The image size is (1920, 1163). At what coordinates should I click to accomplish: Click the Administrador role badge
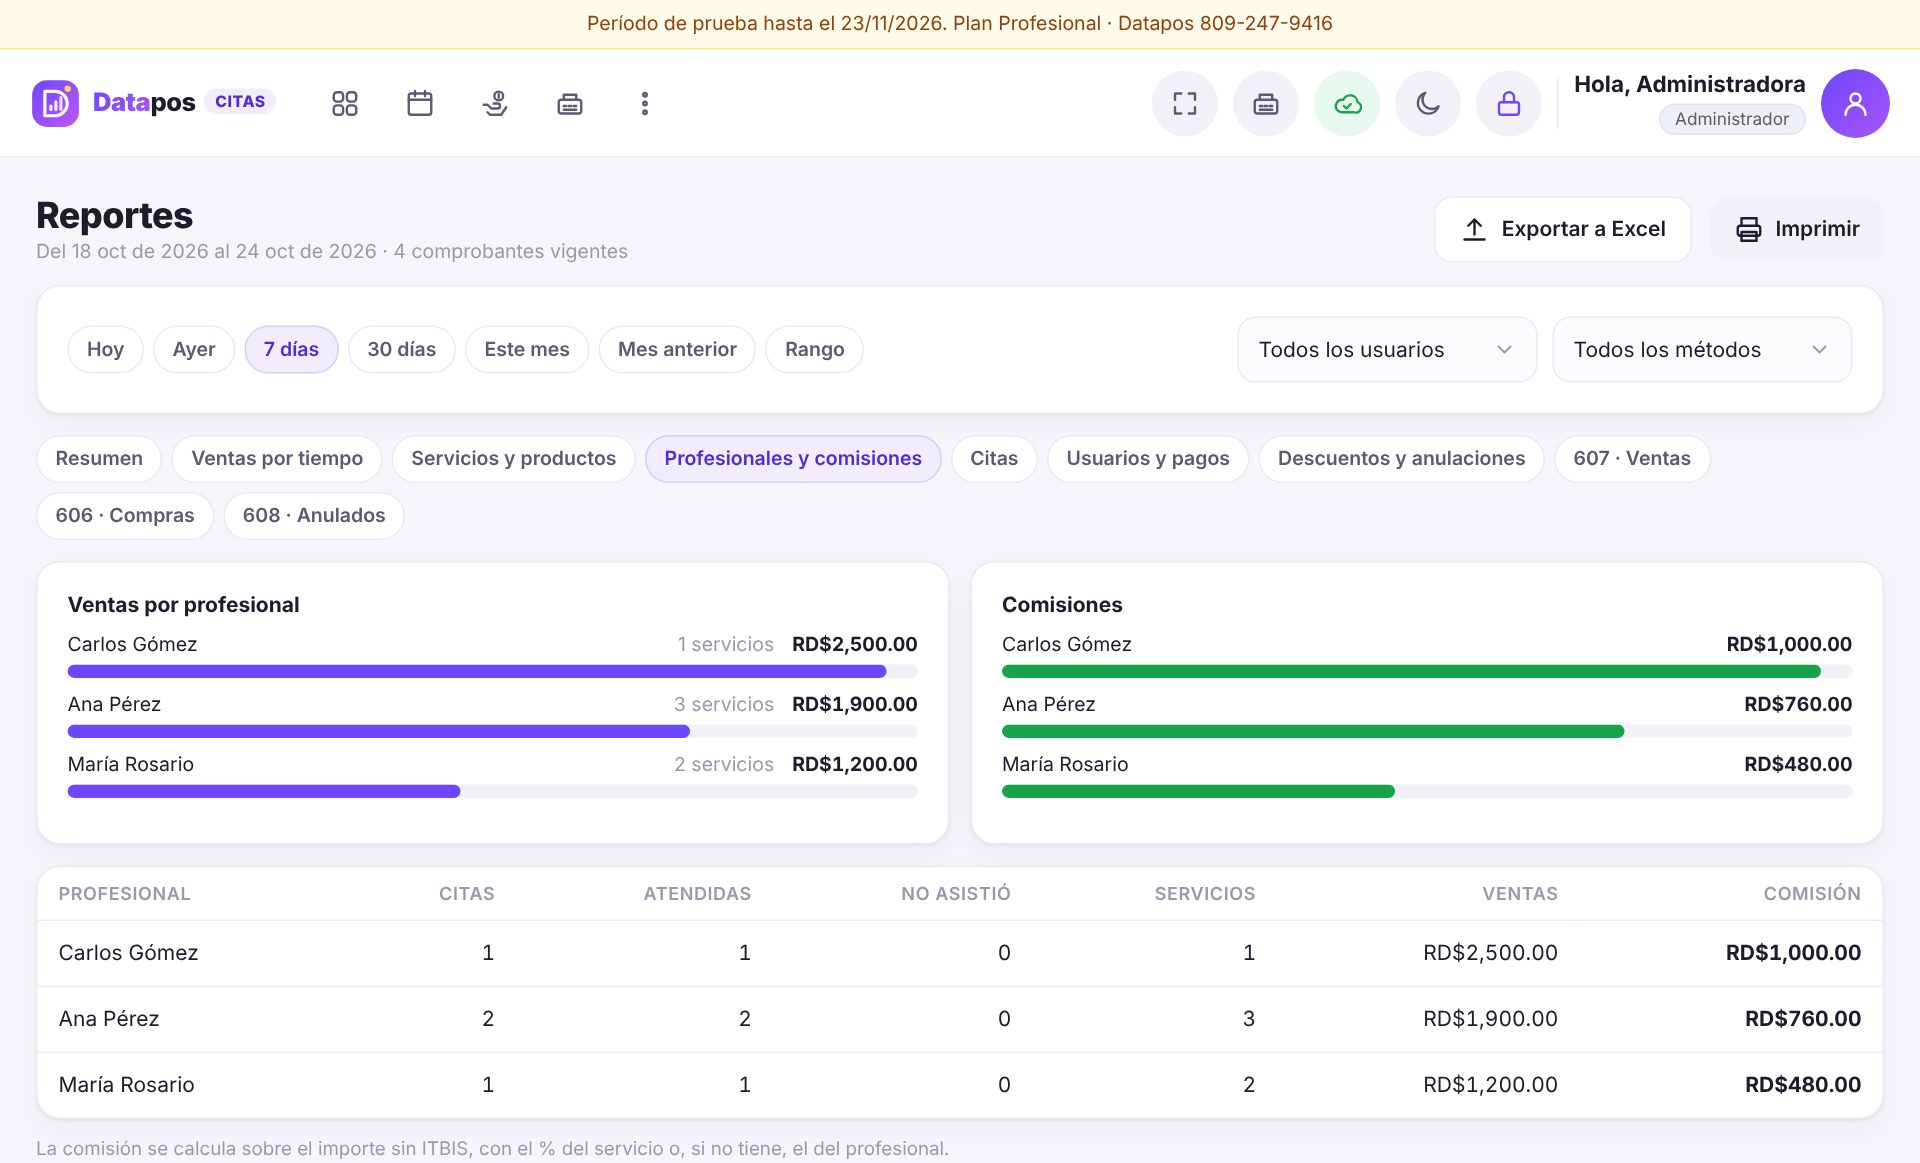(x=1732, y=119)
